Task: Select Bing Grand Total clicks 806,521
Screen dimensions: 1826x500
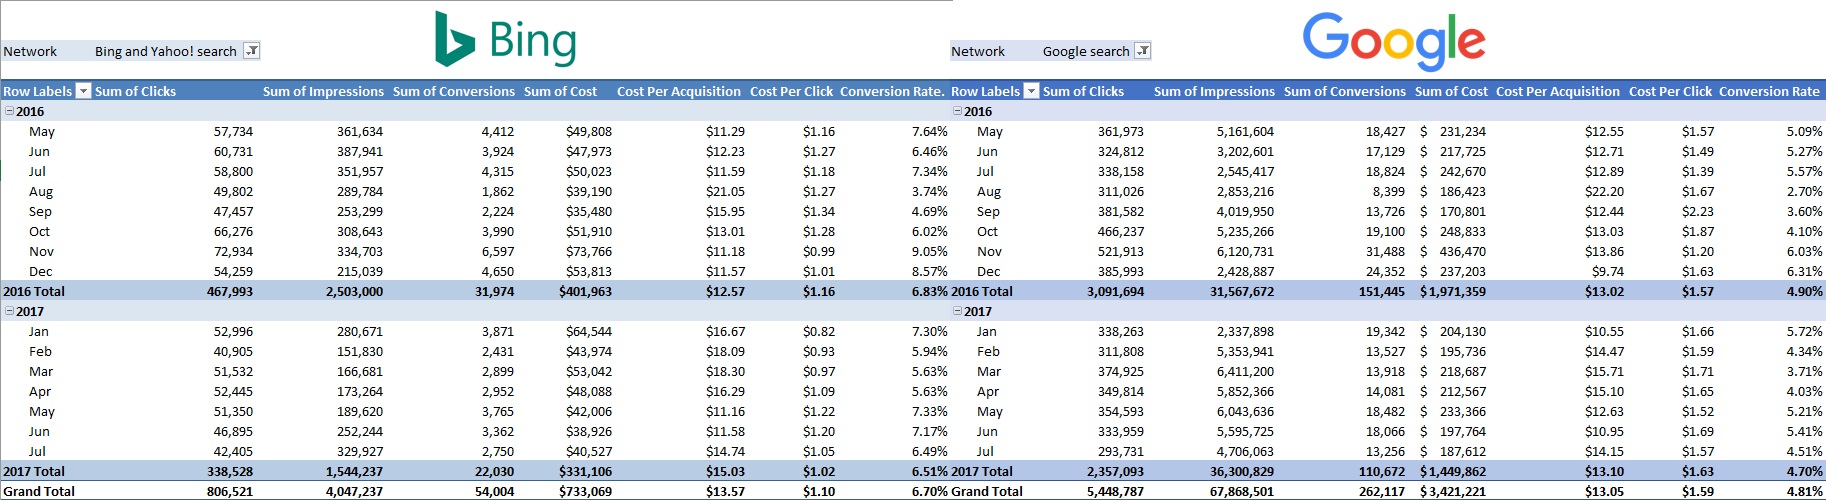Action: [x=230, y=491]
